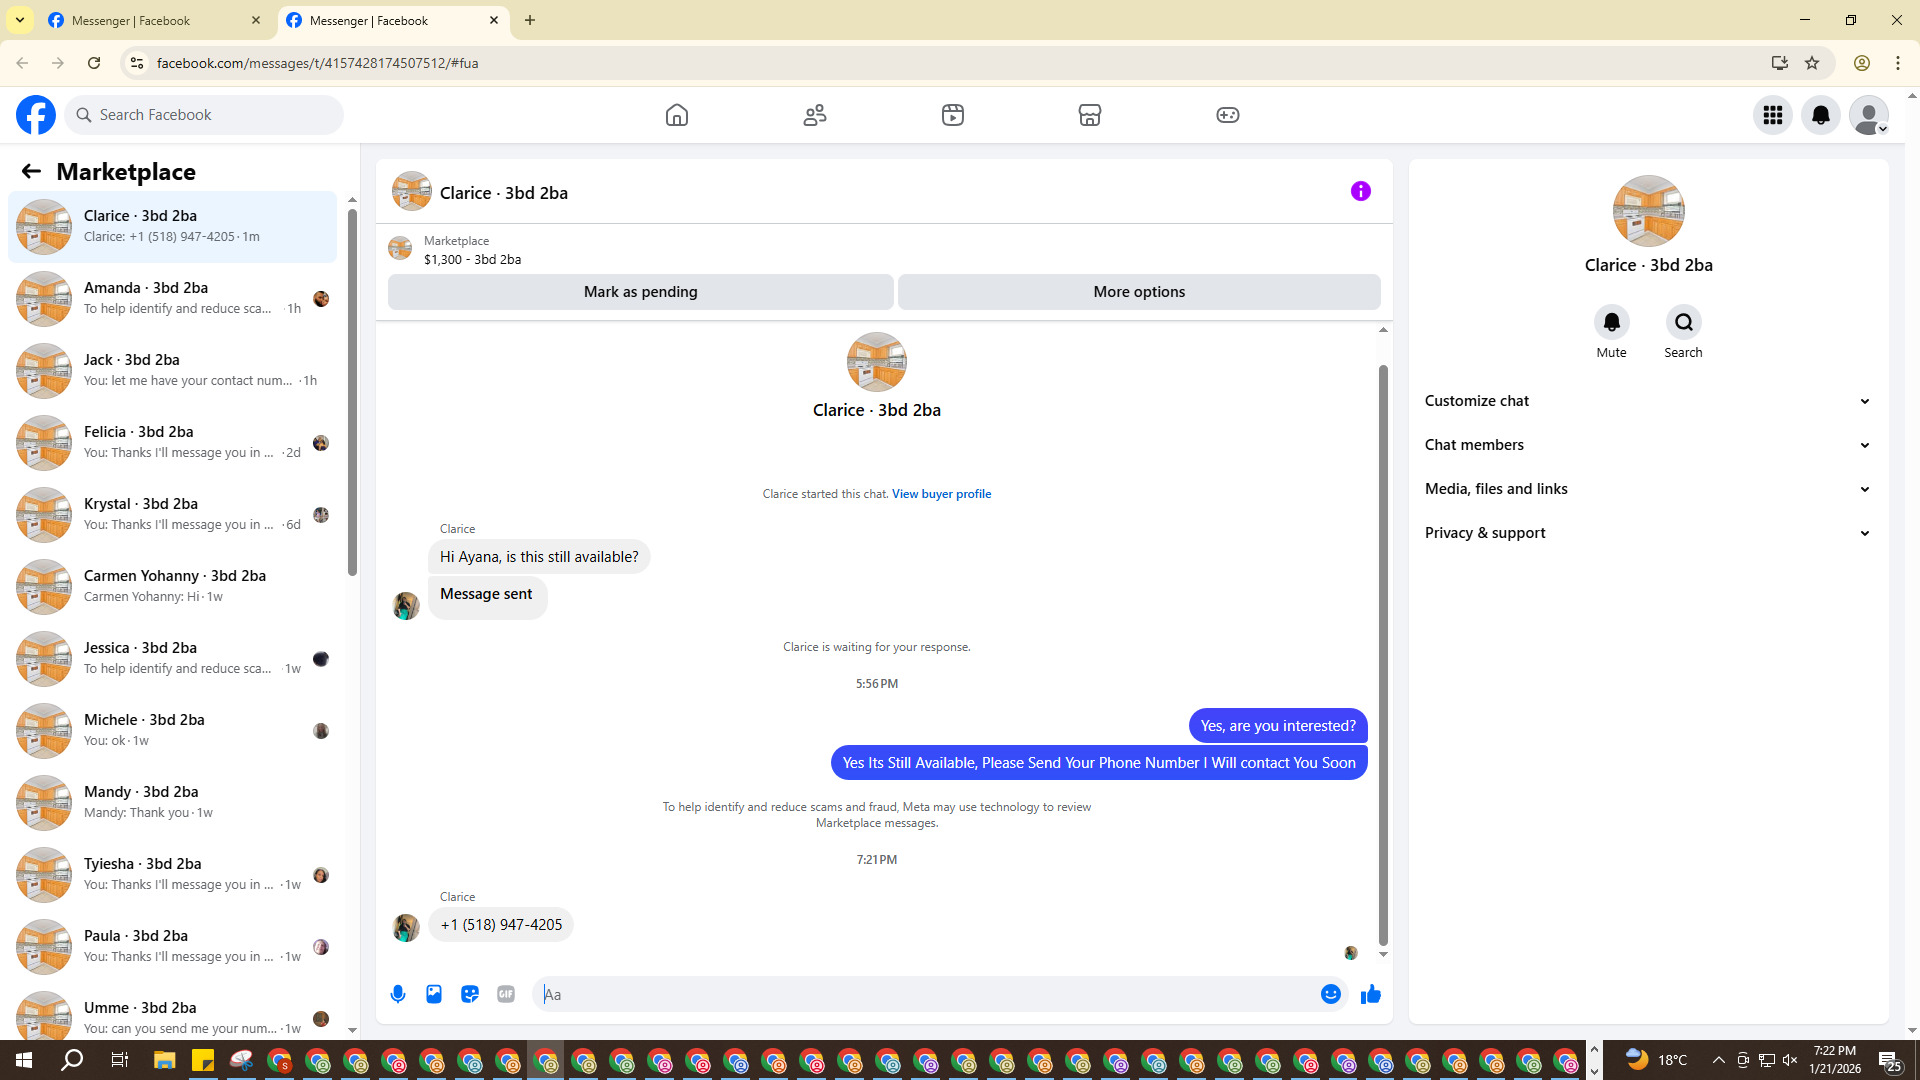Mute the Clarice conversation
The height and width of the screenshot is (1080, 1920).
click(x=1611, y=323)
